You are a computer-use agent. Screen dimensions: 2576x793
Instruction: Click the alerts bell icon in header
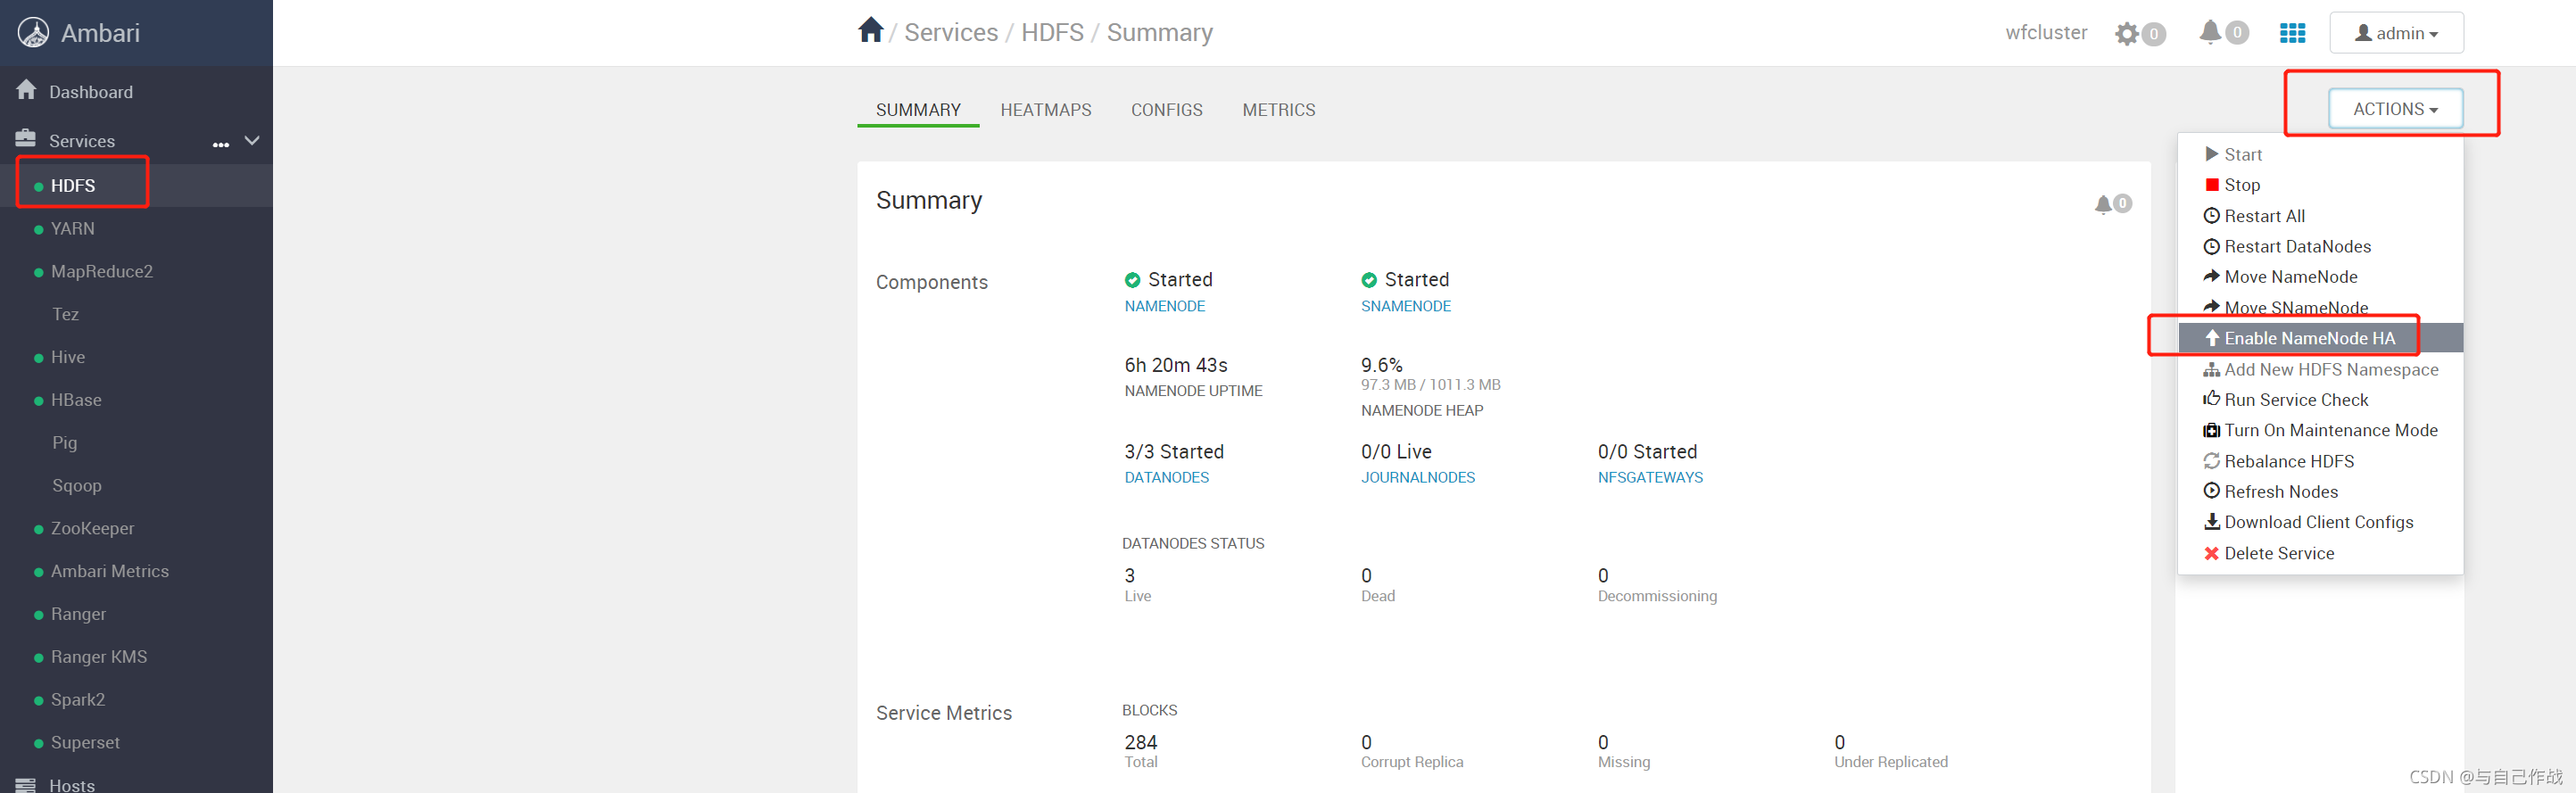point(2210,33)
